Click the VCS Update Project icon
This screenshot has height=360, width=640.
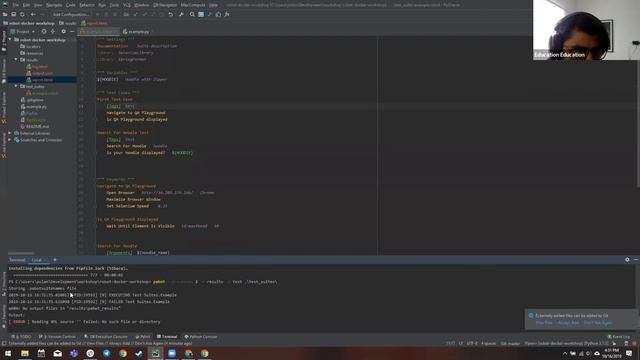[135, 14]
